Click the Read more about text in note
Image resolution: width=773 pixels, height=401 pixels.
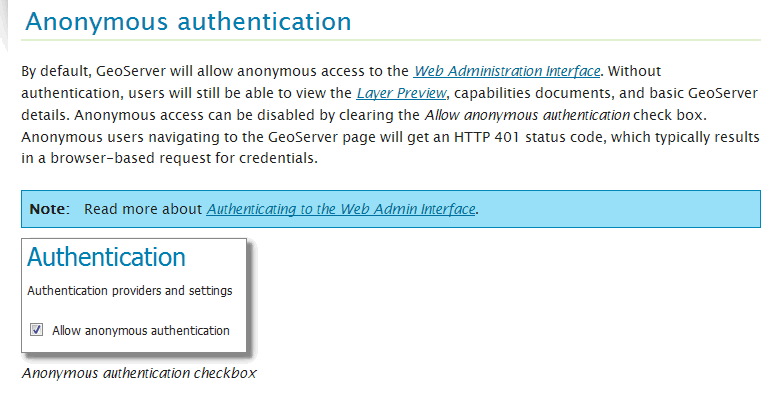(x=143, y=209)
